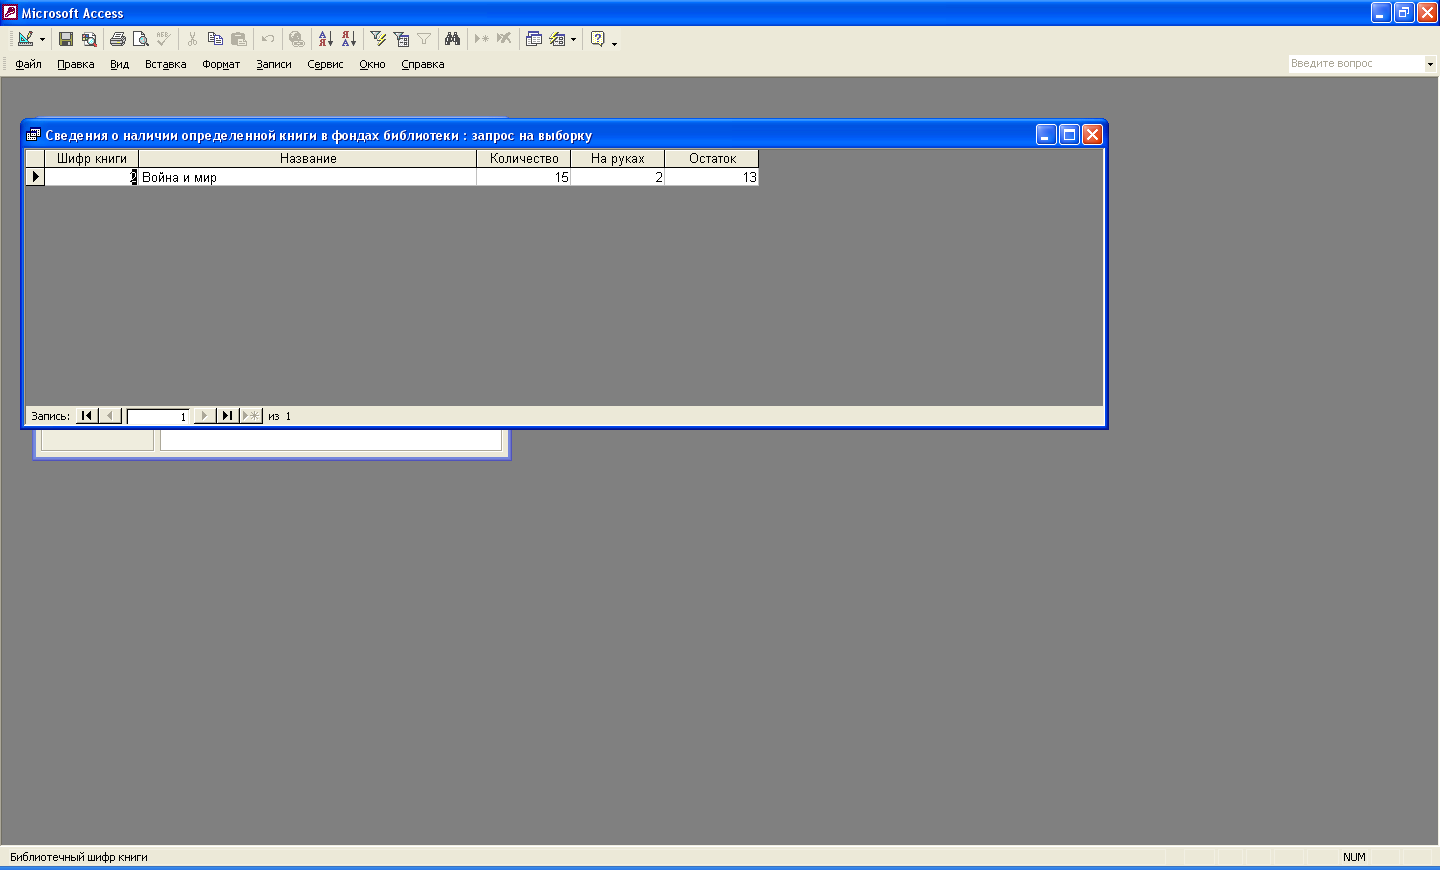1440x870 pixels.
Task: Open the Записи menu
Action: tap(273, 64)
